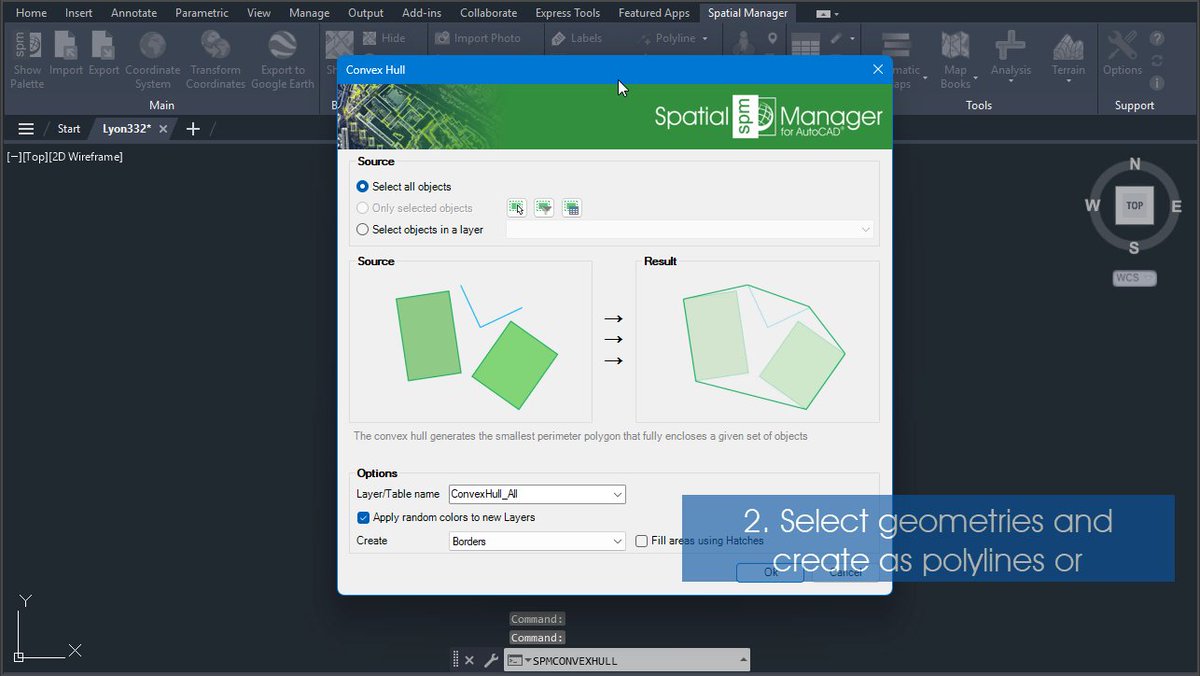
Task: Open Spatial Manager Options in Support panel
Action: pyautogui.click(x=1122, y=55)
